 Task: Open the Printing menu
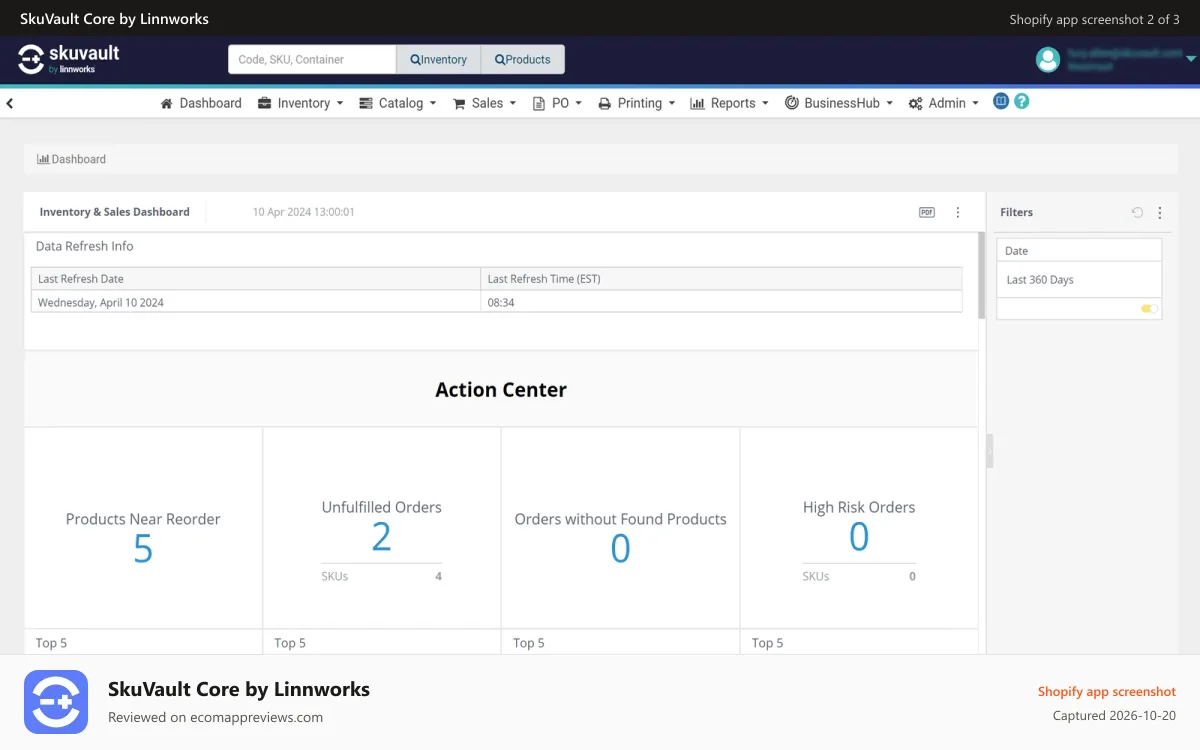(x=637, y=103)
